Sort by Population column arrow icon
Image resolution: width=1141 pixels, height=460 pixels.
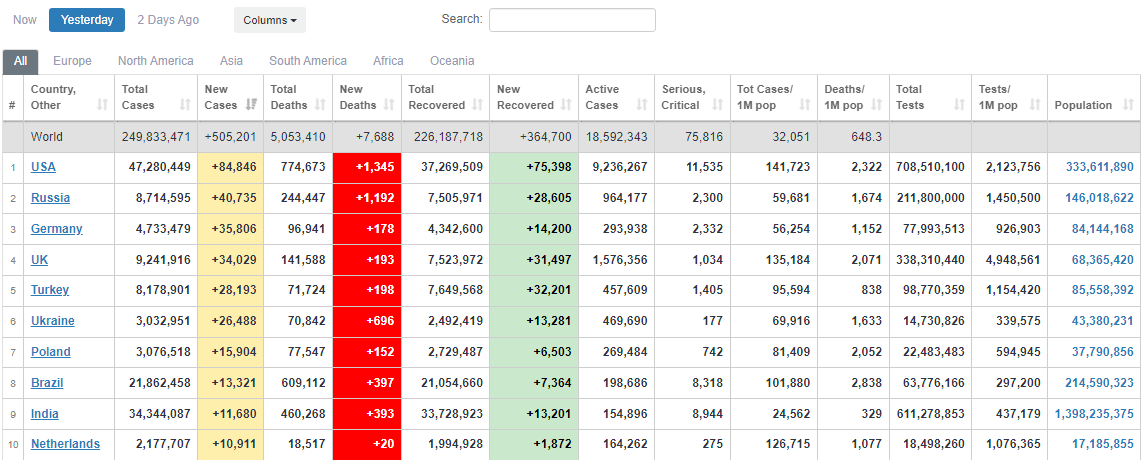point(1128,105)
